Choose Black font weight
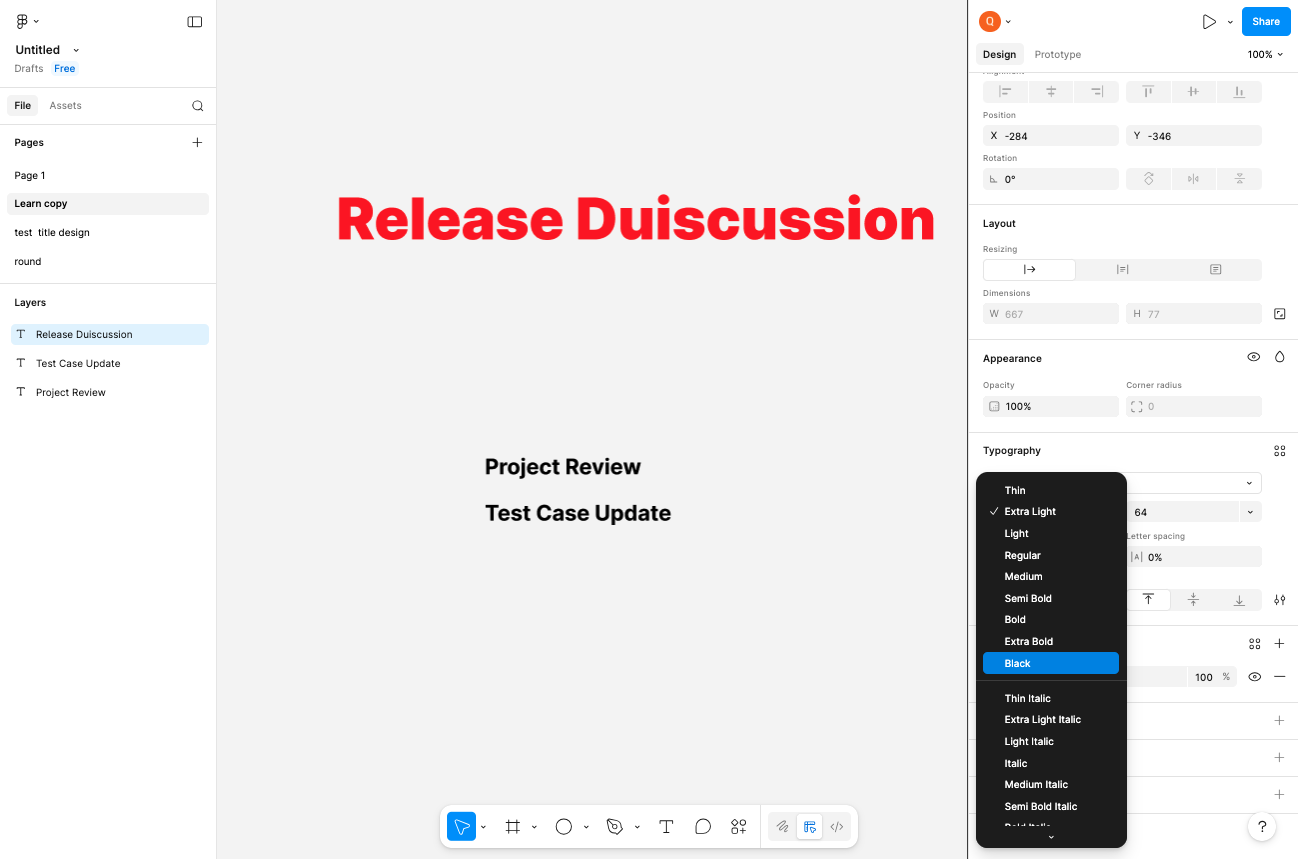The width and height of the screenshot is (1298, 859). (x=1051, y=663)
